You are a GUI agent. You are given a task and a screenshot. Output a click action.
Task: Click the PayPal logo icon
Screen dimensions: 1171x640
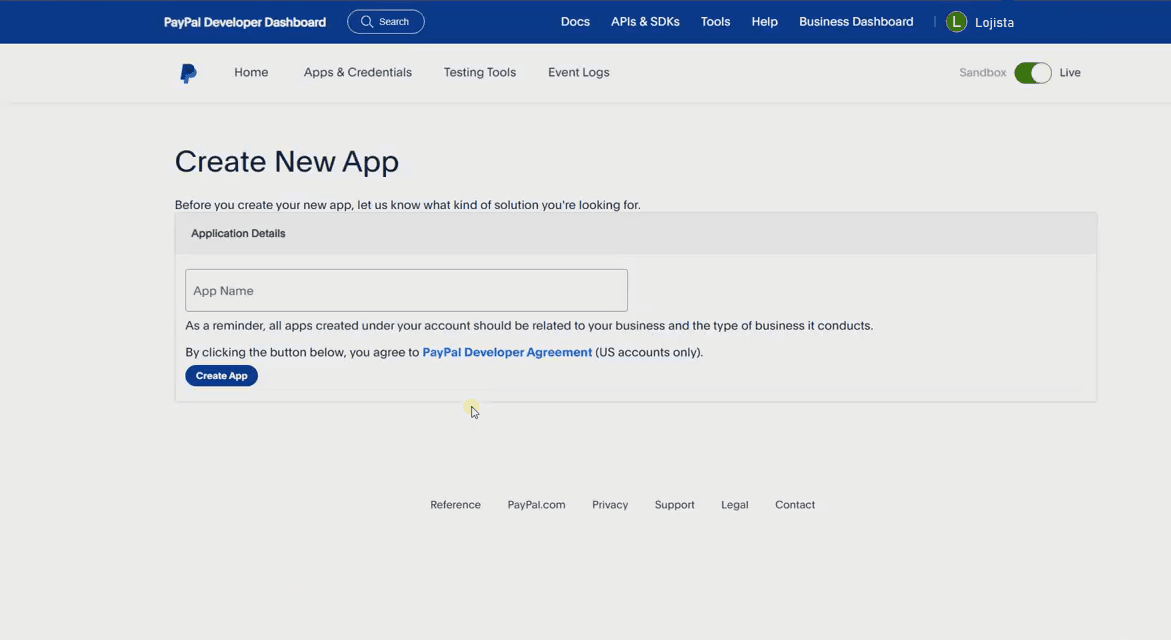point(188,73)
